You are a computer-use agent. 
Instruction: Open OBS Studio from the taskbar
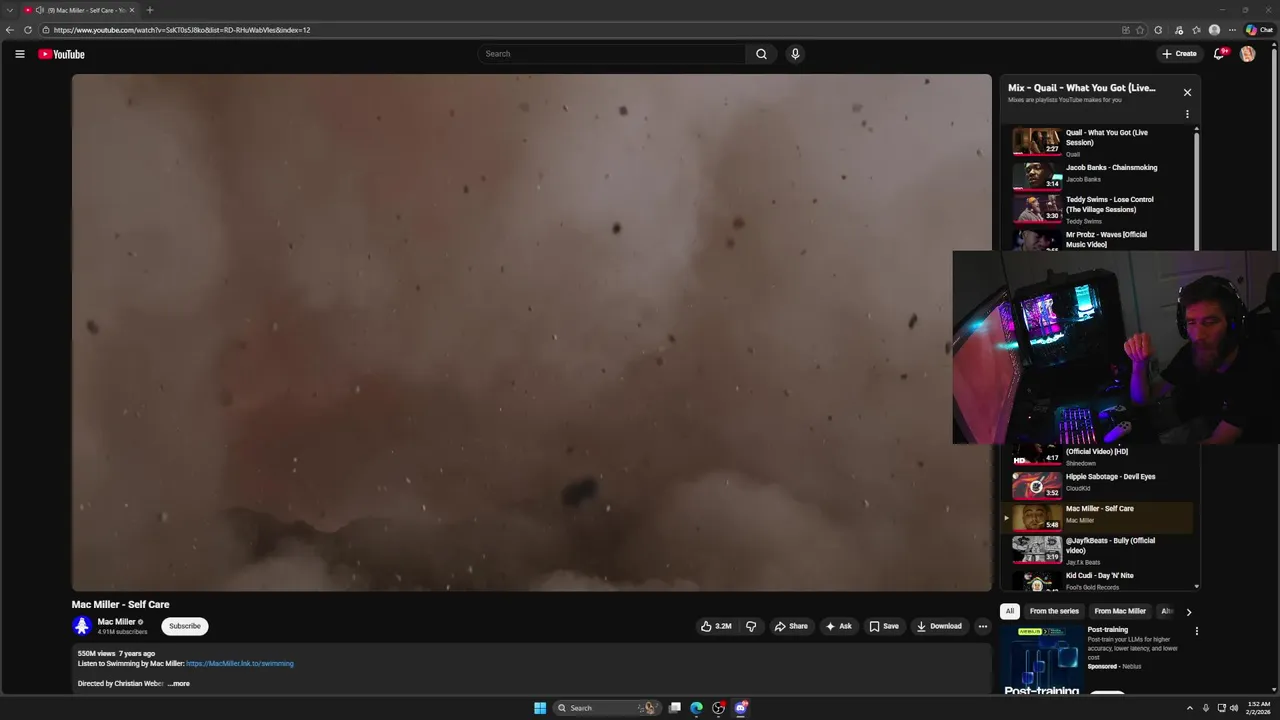[x=719, y=708]
